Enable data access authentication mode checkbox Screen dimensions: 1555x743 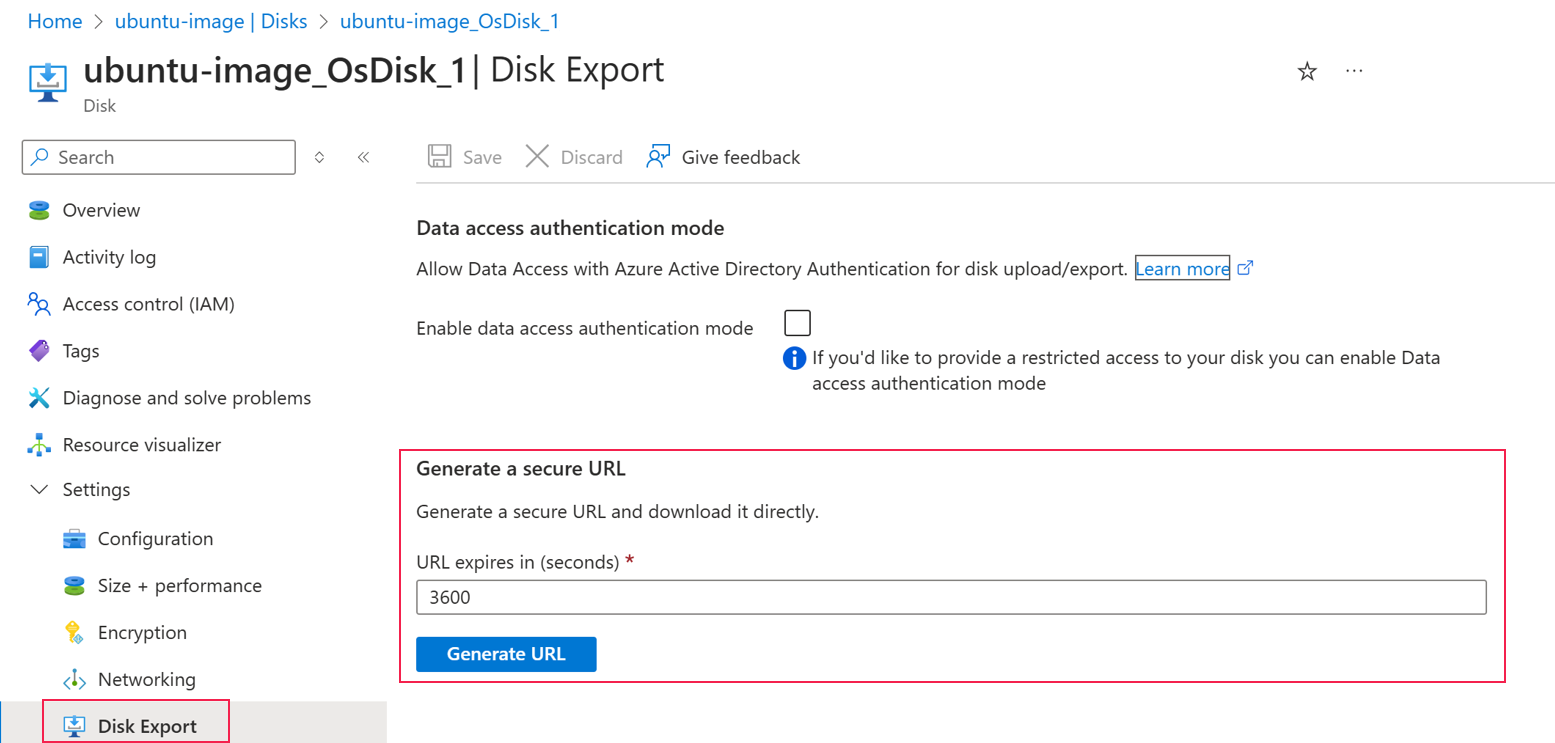[797, 323]
